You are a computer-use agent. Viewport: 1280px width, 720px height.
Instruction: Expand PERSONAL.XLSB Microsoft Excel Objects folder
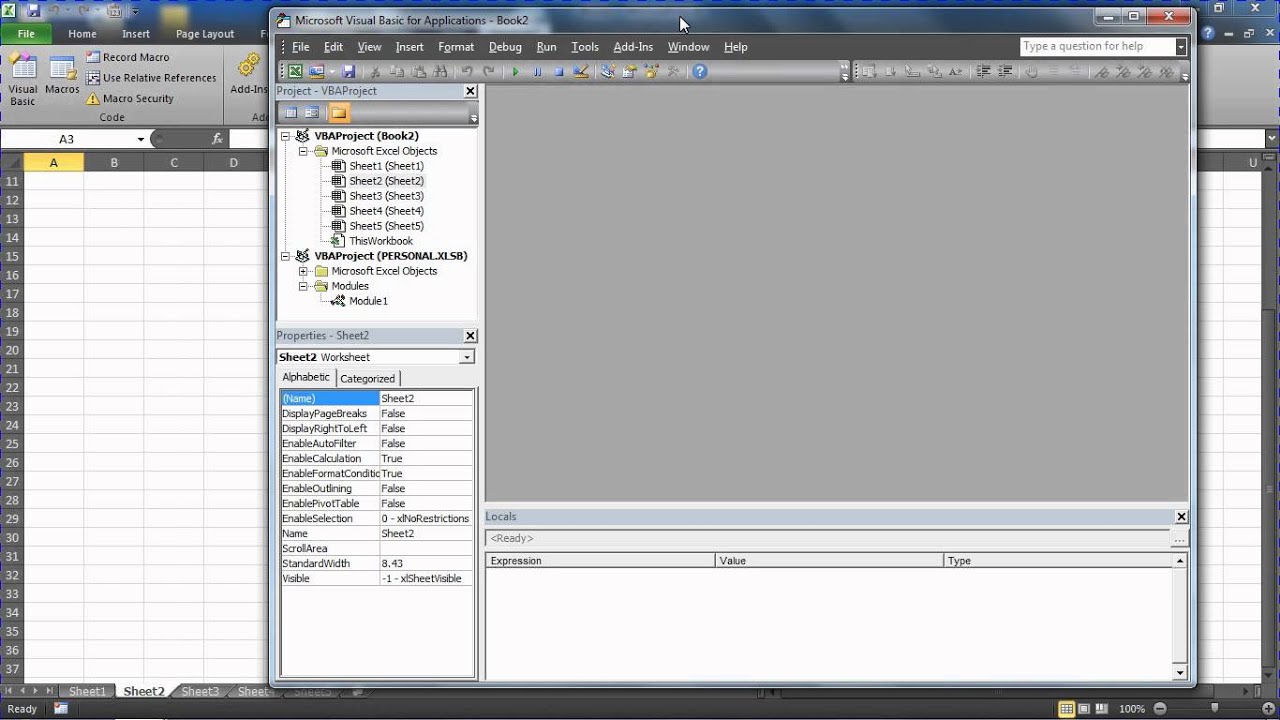[303, 271]
